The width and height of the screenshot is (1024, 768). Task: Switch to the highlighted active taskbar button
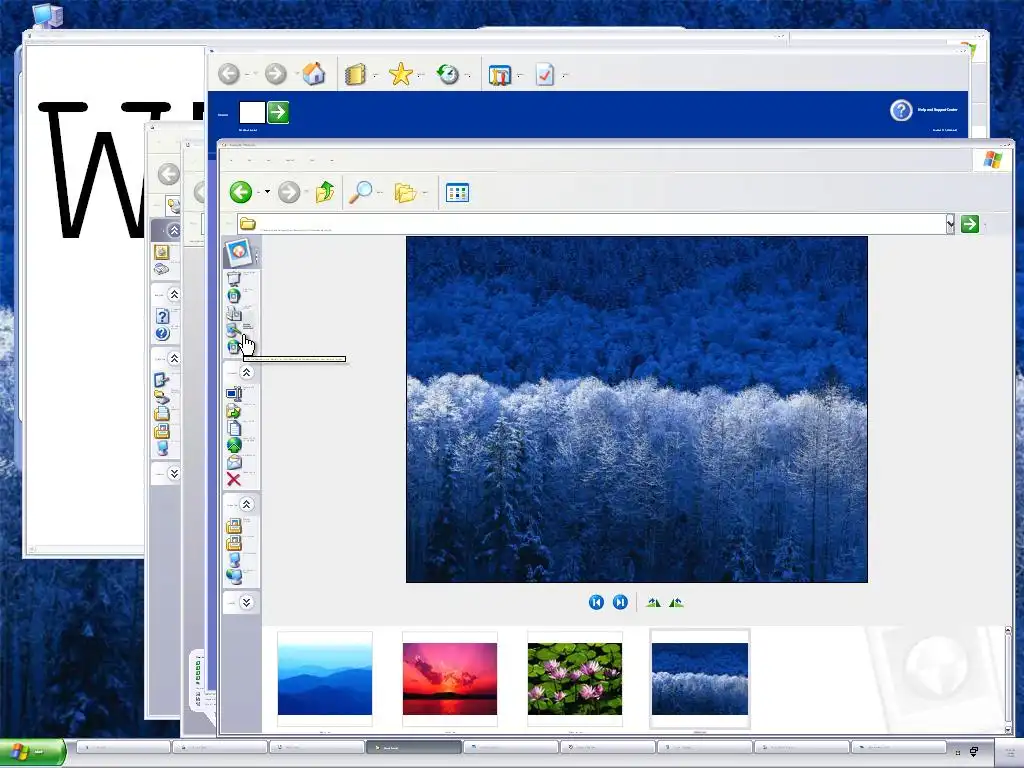pyautogui.click(x=413, y=747)
